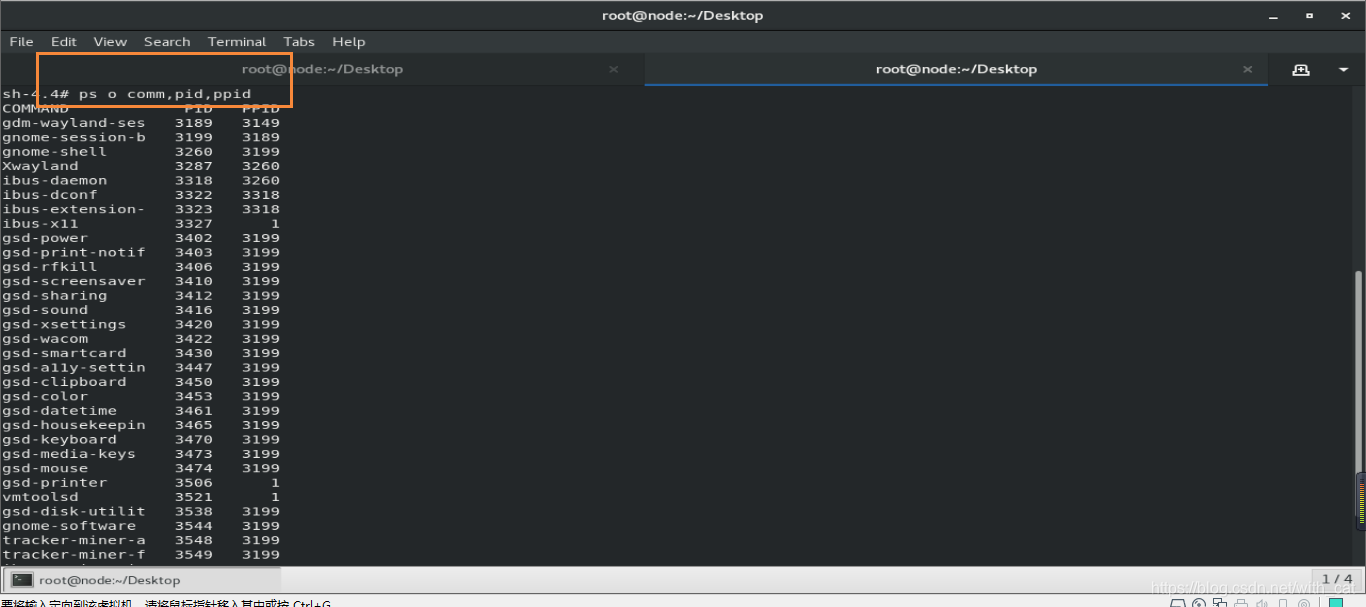The width and height of the screenshot is (1366, 607).
Task: Click the gsd-disk-utilit process name
Action: [74, 512]
